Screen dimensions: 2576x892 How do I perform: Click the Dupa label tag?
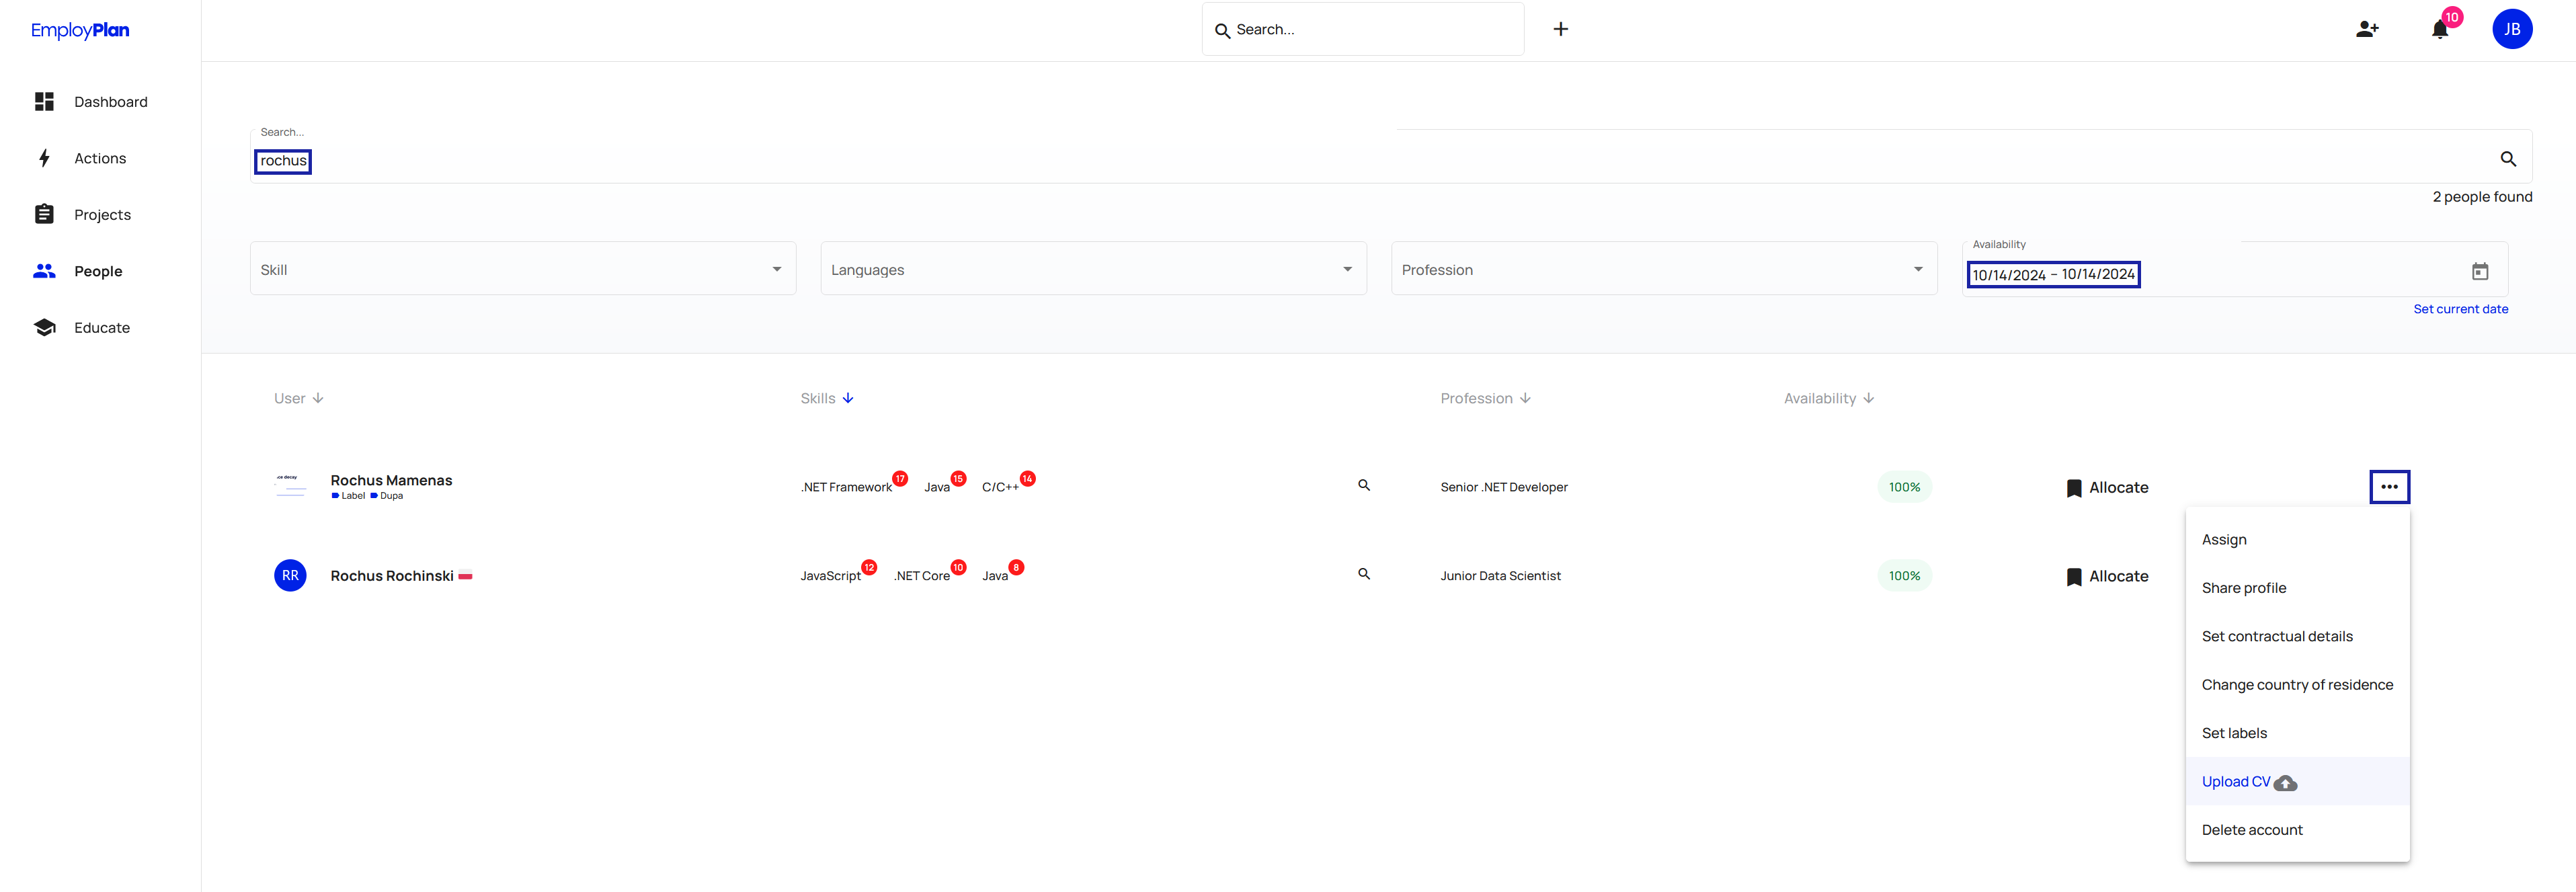click(x=387, y=496)
